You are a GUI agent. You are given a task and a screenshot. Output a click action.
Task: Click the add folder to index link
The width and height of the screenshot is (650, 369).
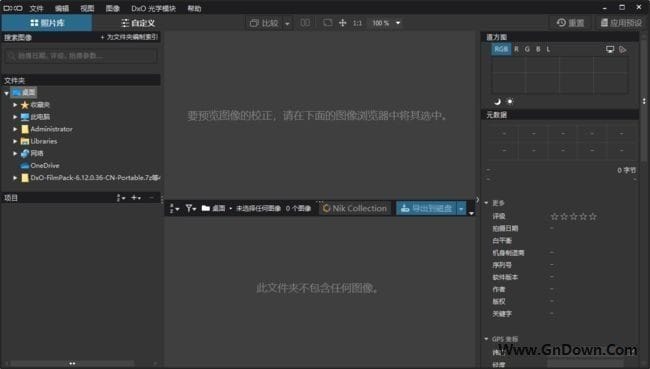coord(129,37)
